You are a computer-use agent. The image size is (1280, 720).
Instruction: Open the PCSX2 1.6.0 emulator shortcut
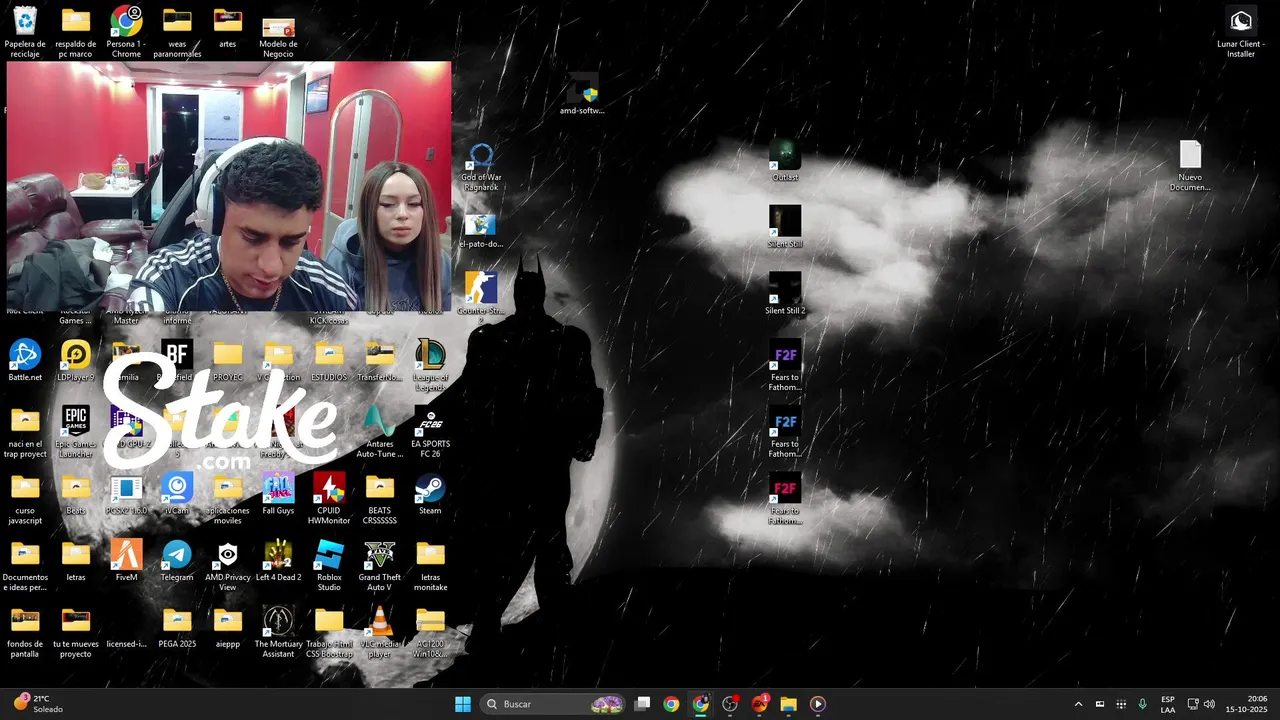click(126, 494)
